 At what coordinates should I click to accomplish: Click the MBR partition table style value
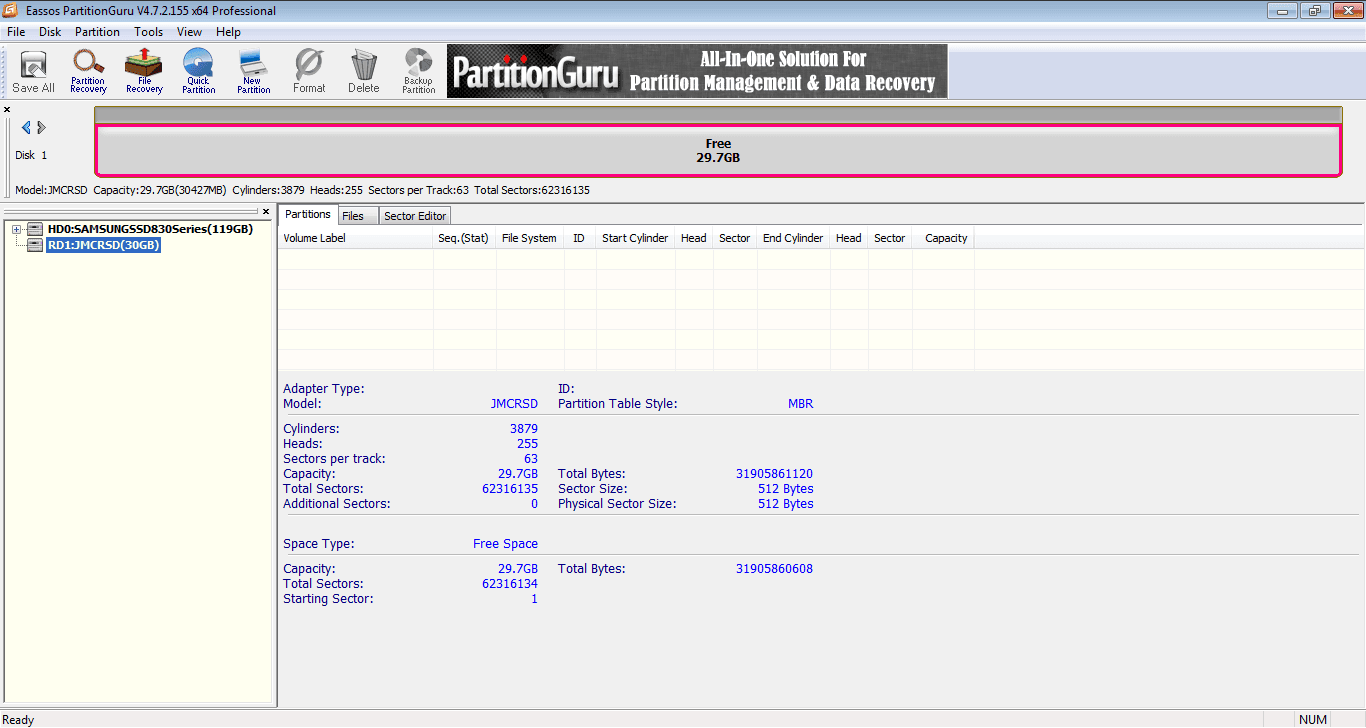[801, 404]
